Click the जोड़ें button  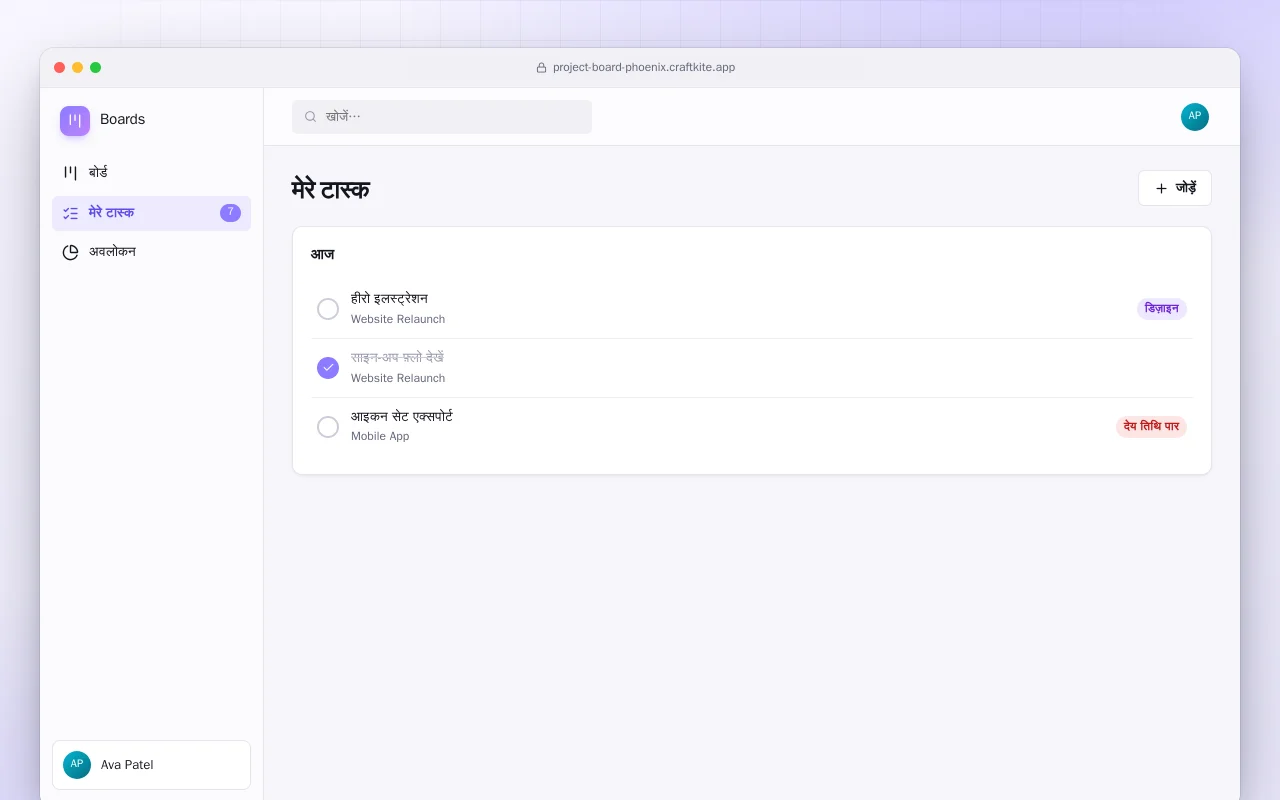1175,188
